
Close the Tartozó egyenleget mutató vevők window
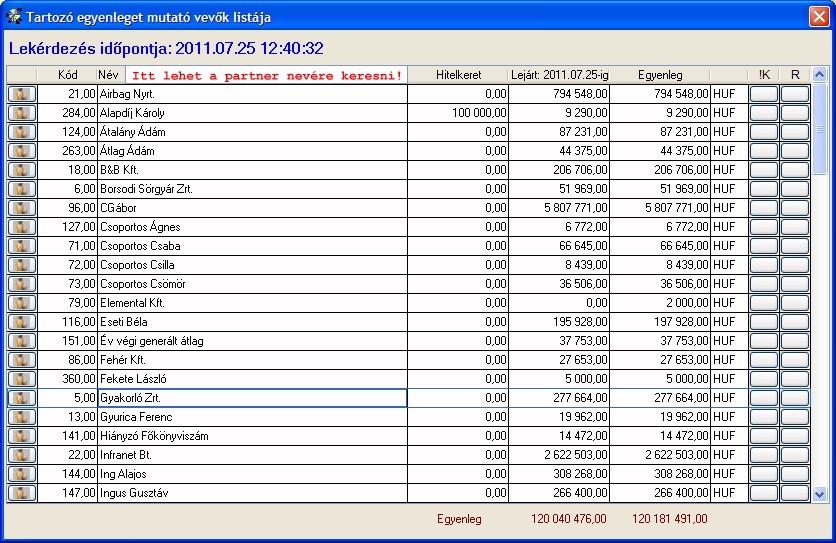pos(819,17)
